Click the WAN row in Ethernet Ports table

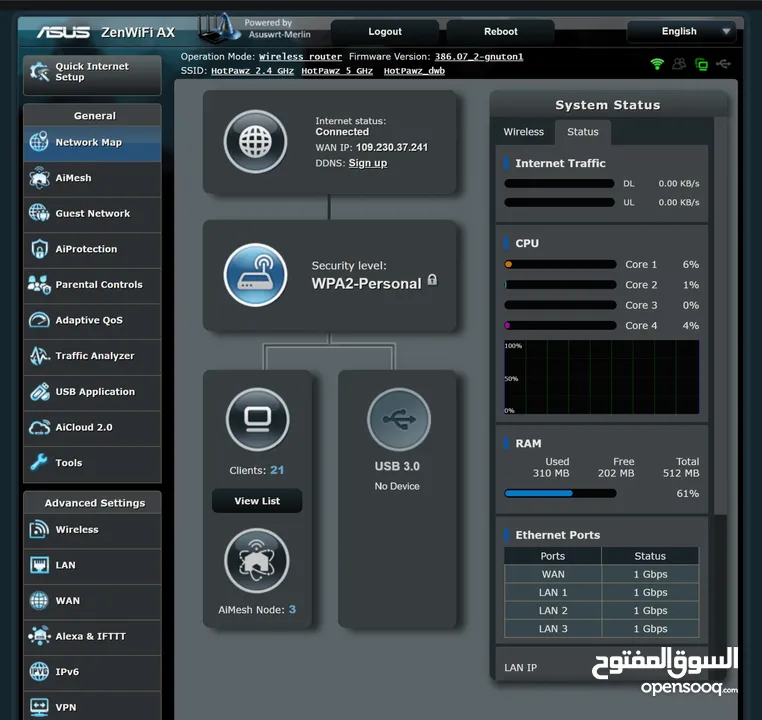pyautogui.click(x=602, y=574)
